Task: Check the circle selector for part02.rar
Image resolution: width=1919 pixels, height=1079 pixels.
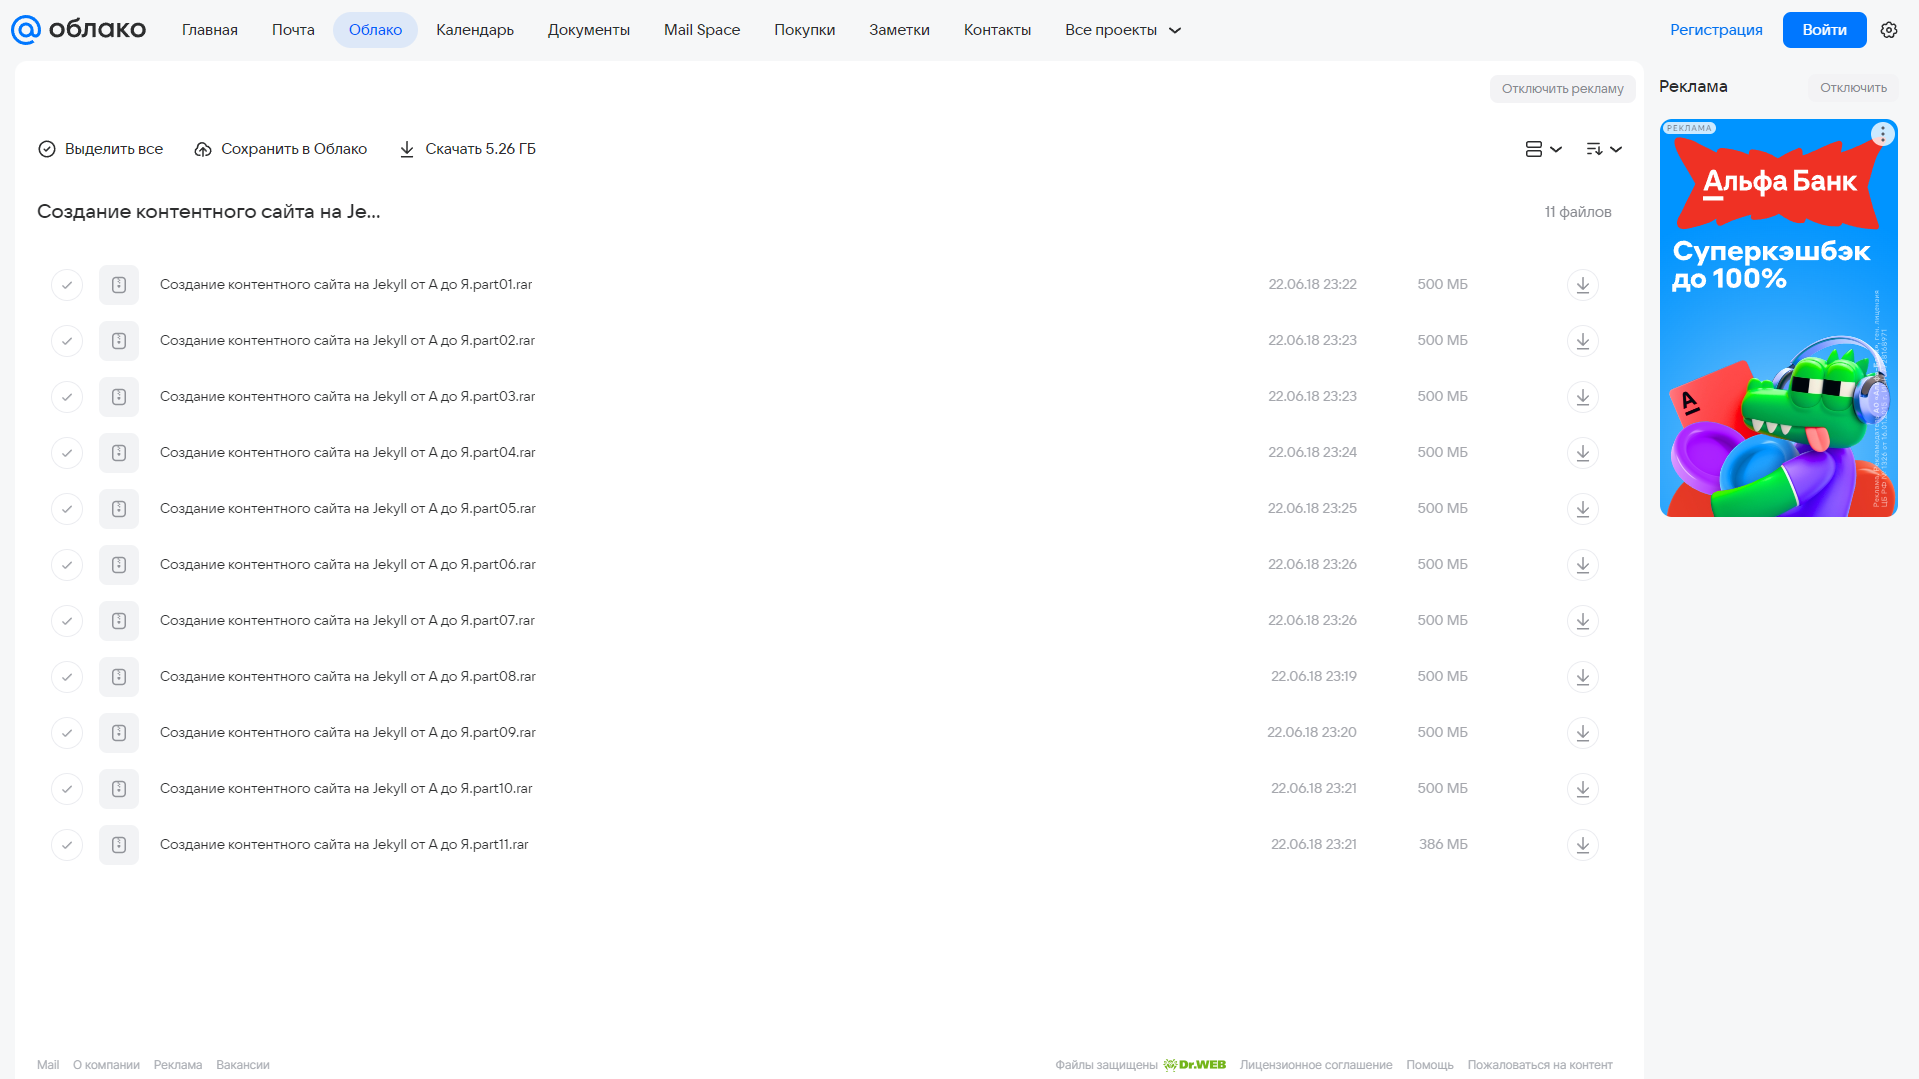Action: tap(67, 341)
